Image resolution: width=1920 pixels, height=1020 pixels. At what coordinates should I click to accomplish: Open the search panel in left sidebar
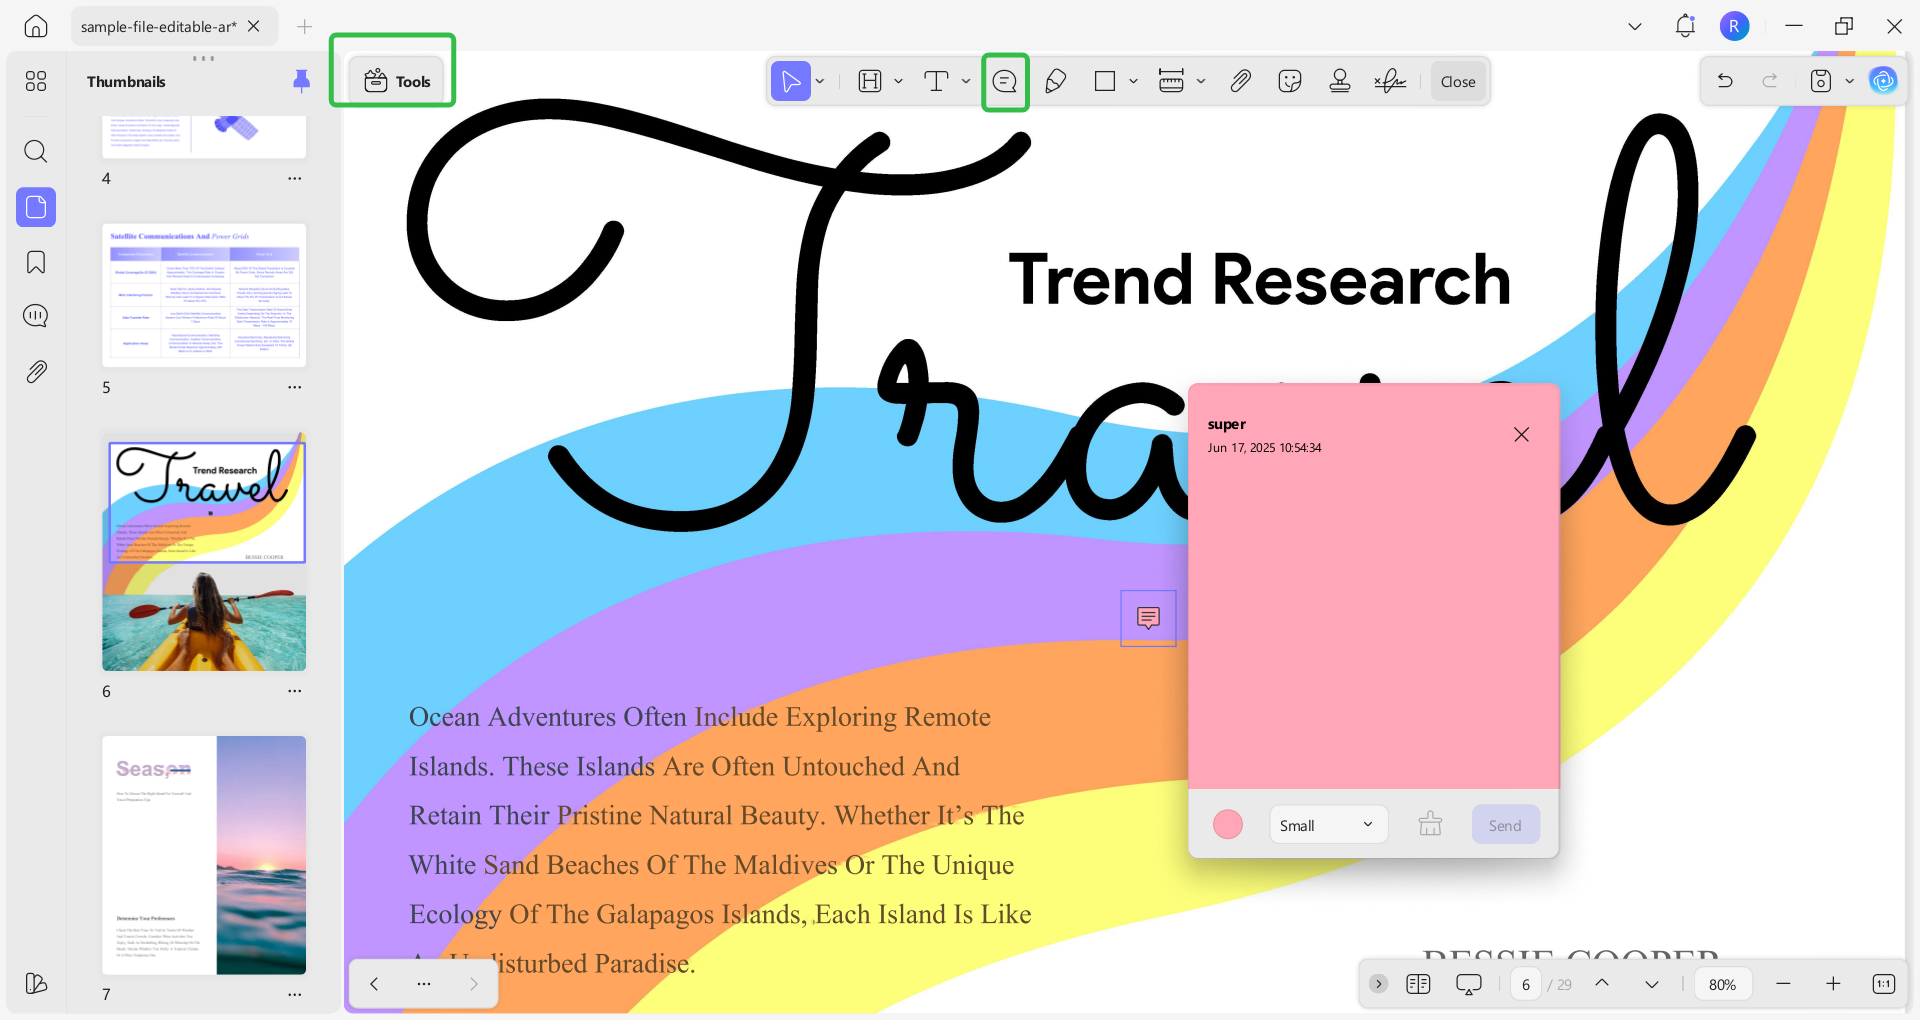point(36,151)
